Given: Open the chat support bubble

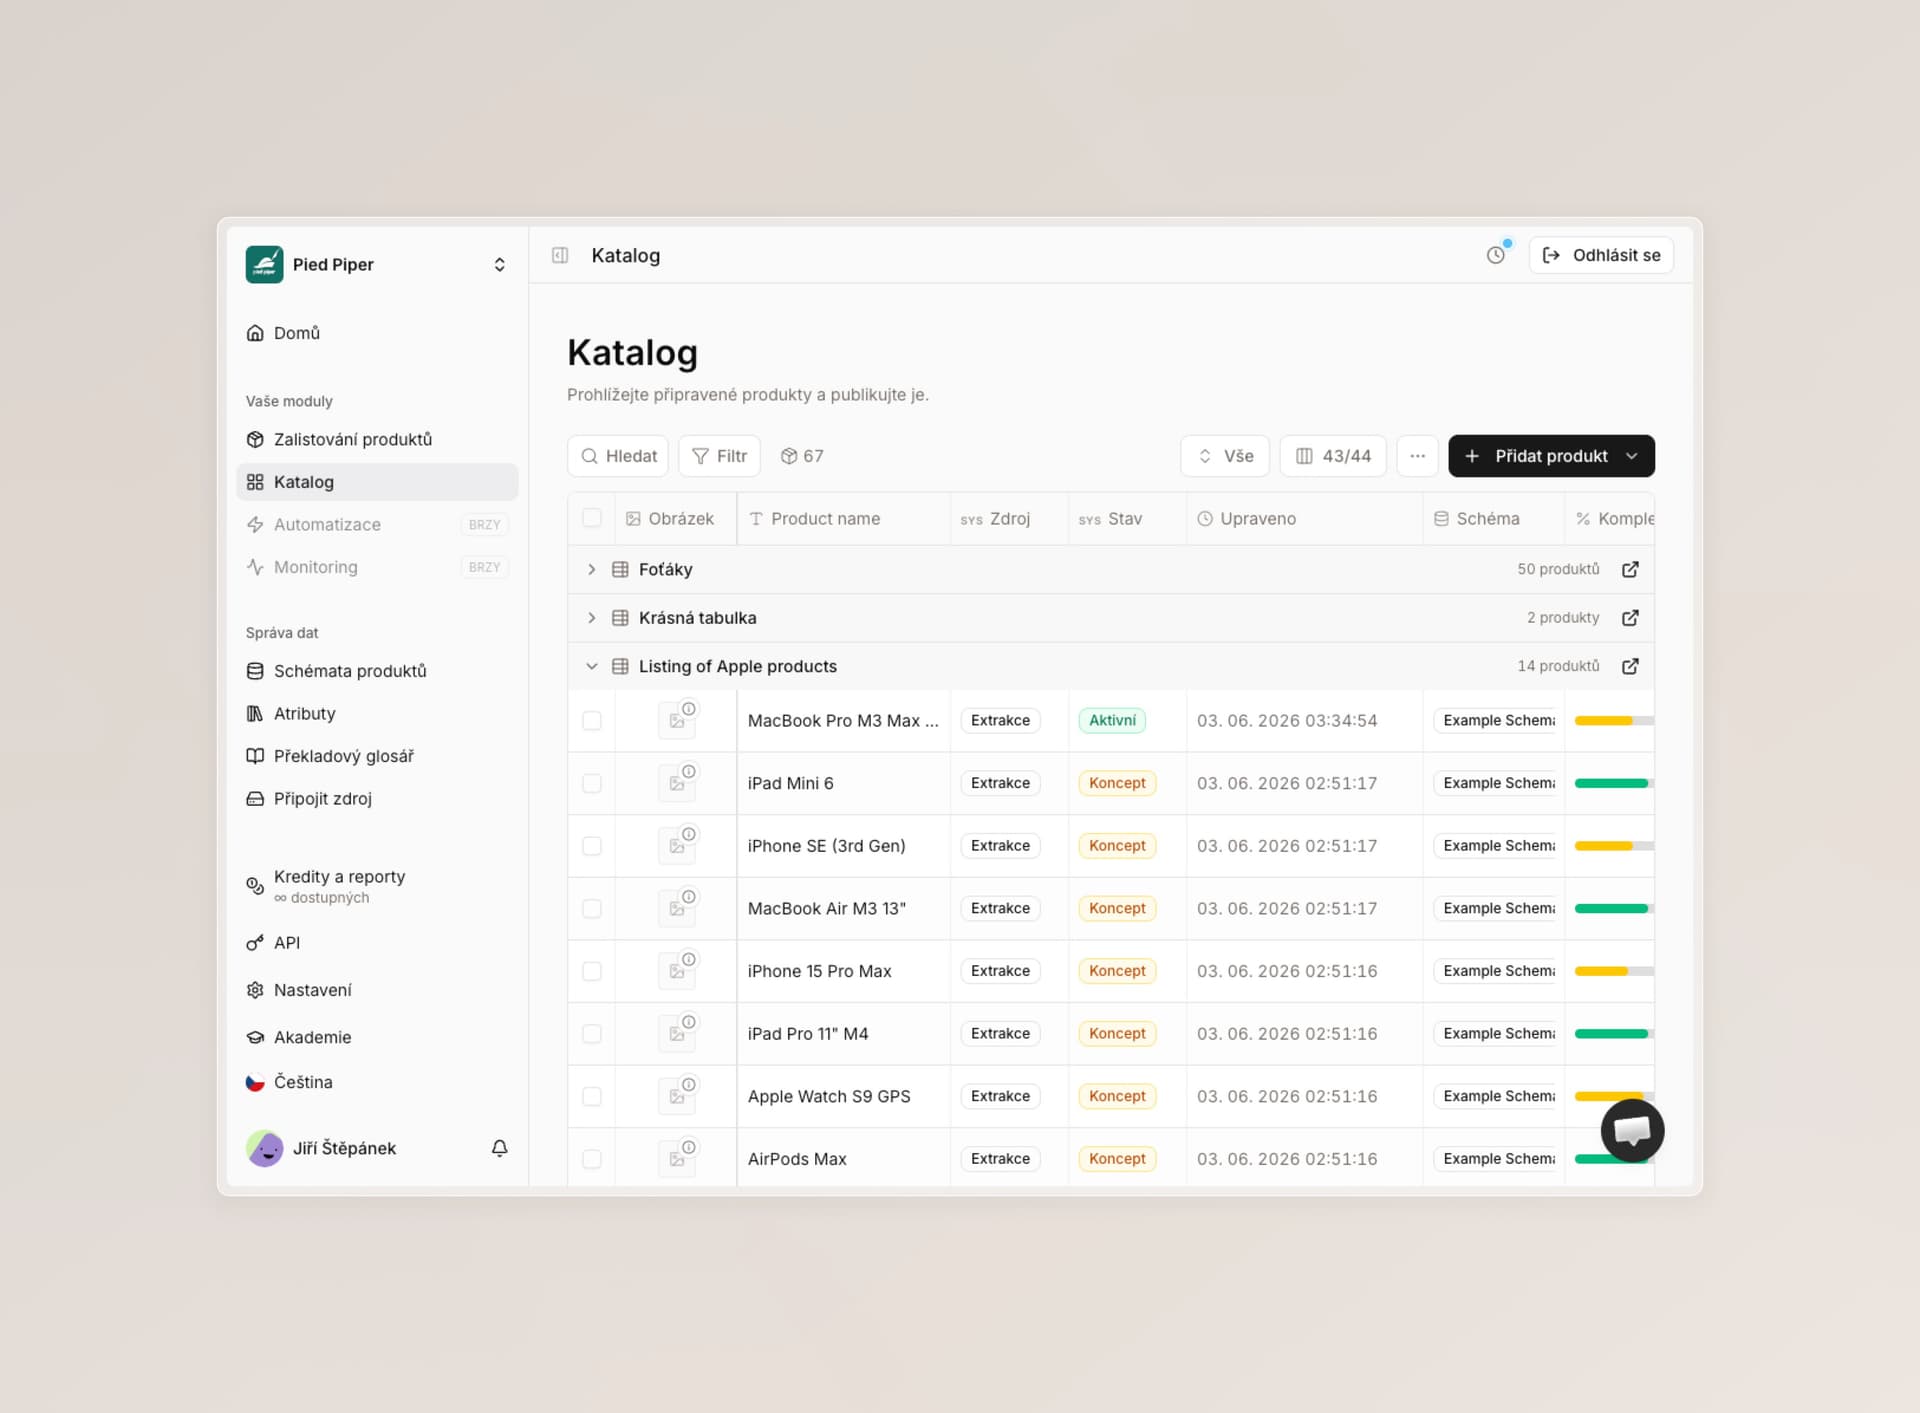Looking at the screenshot, I should point(1632,1131).
